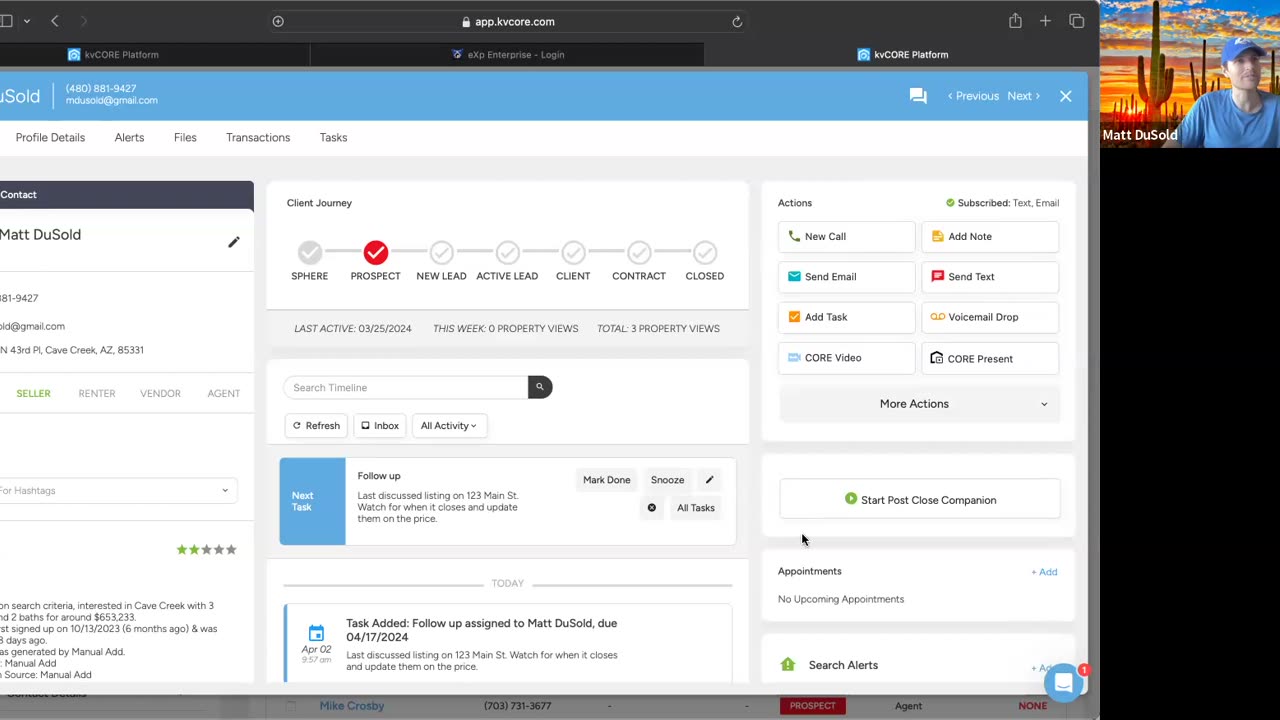Select the Renter contact type

pos(97,394)
